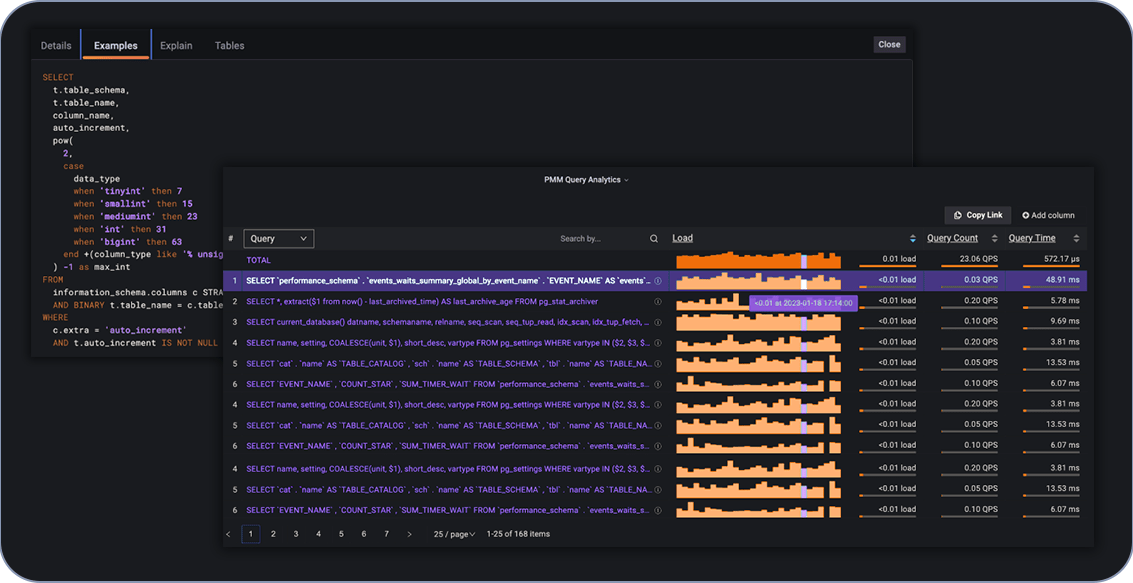Click the TOTAL row load sparkline
This screenshot has width=1133, height=583.
click(x=759, y=260)
